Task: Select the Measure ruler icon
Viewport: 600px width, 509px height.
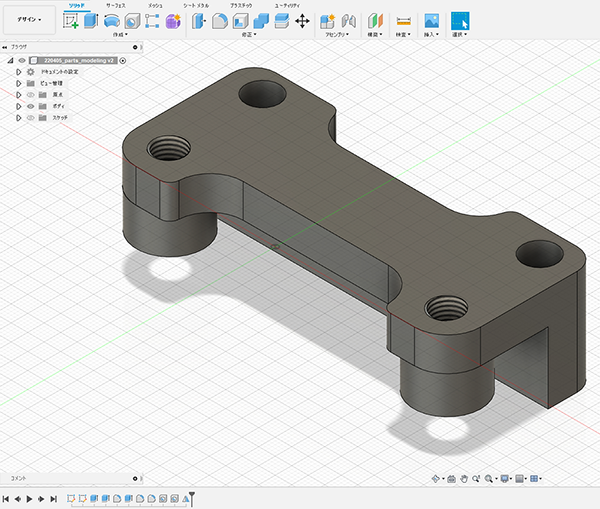Action: pyautogui.click(x=403, y=20)
